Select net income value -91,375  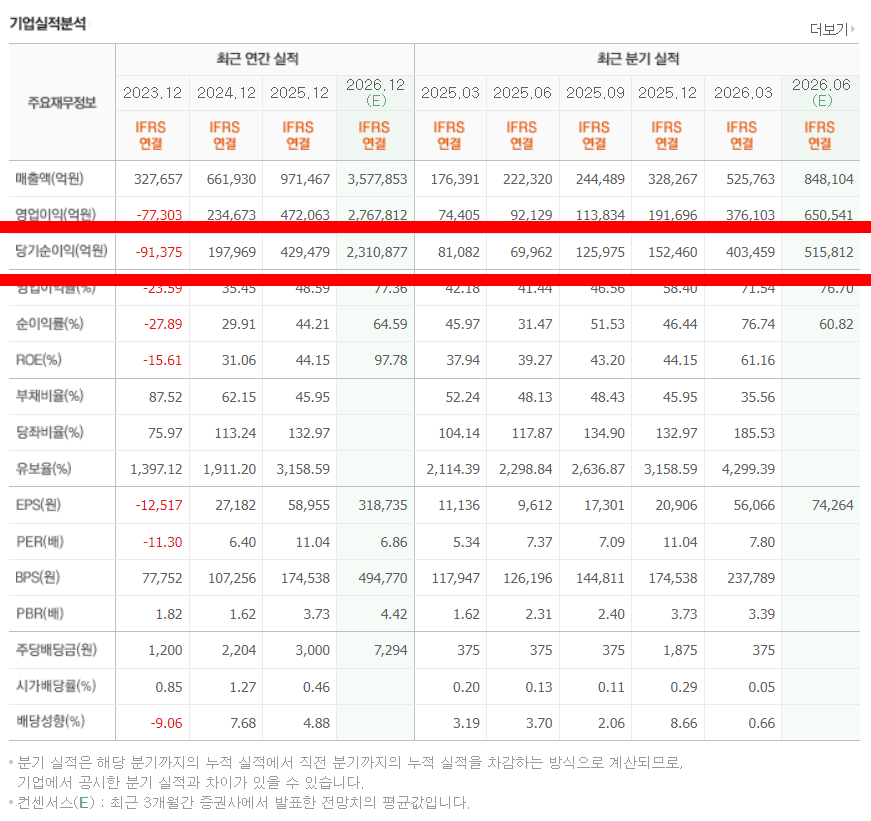pos(159,252)
